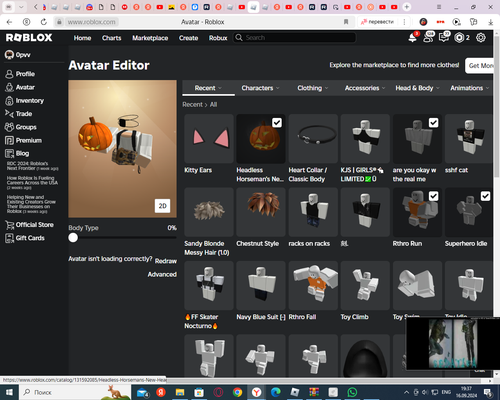This screenshot has height=400, width=500.
Task: Open Marketplace in the top navigation
Action: coord(150,38)
